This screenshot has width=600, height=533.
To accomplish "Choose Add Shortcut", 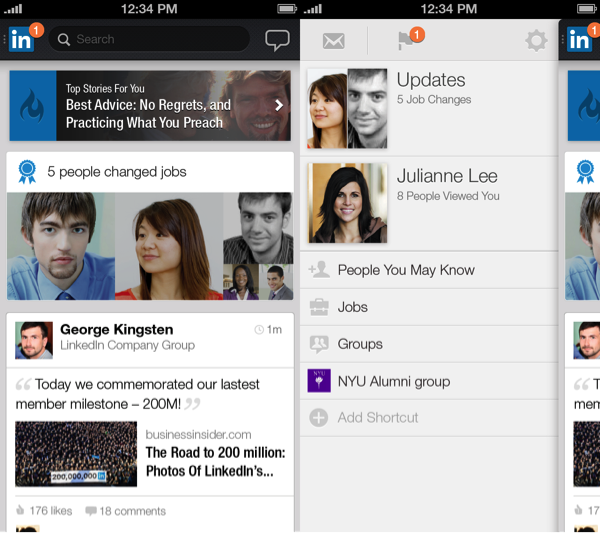I will pos(429,418).
